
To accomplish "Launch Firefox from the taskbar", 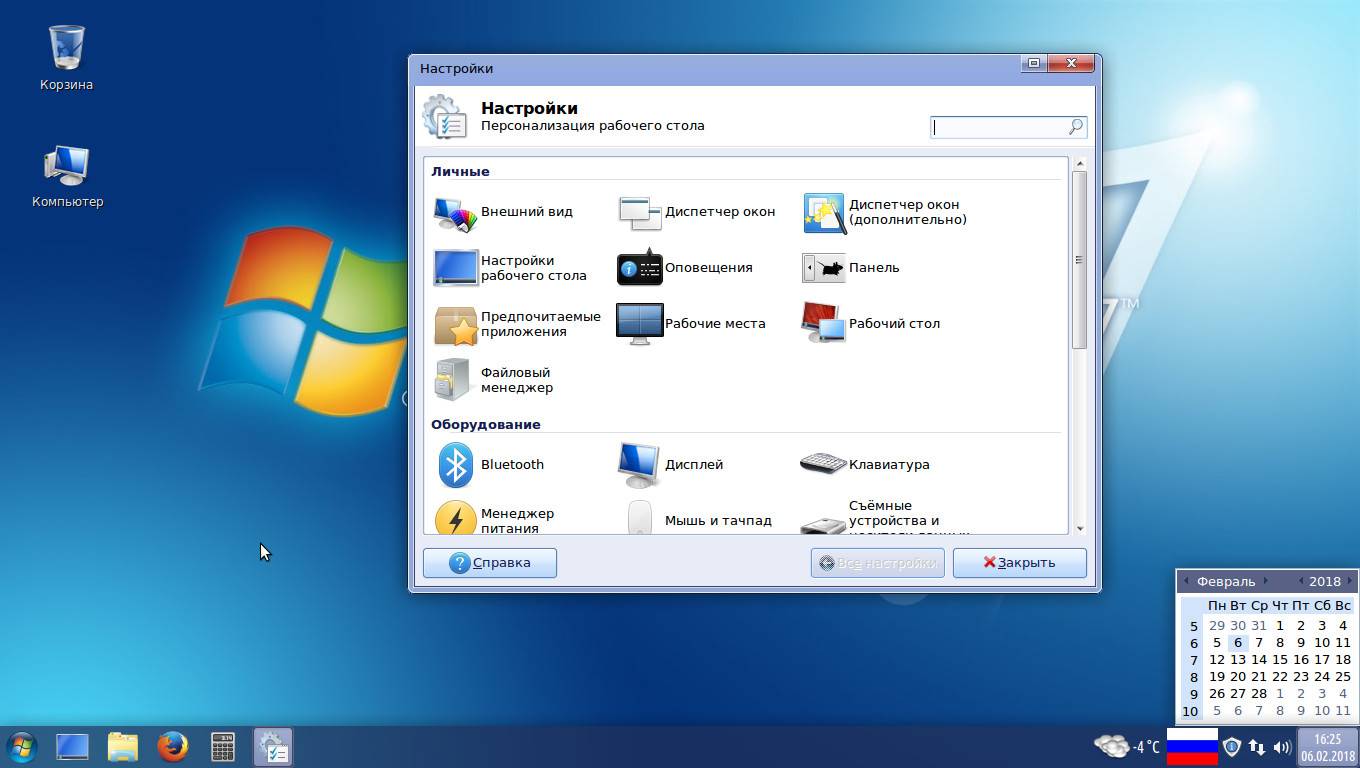I will click(x=173, y=747).
